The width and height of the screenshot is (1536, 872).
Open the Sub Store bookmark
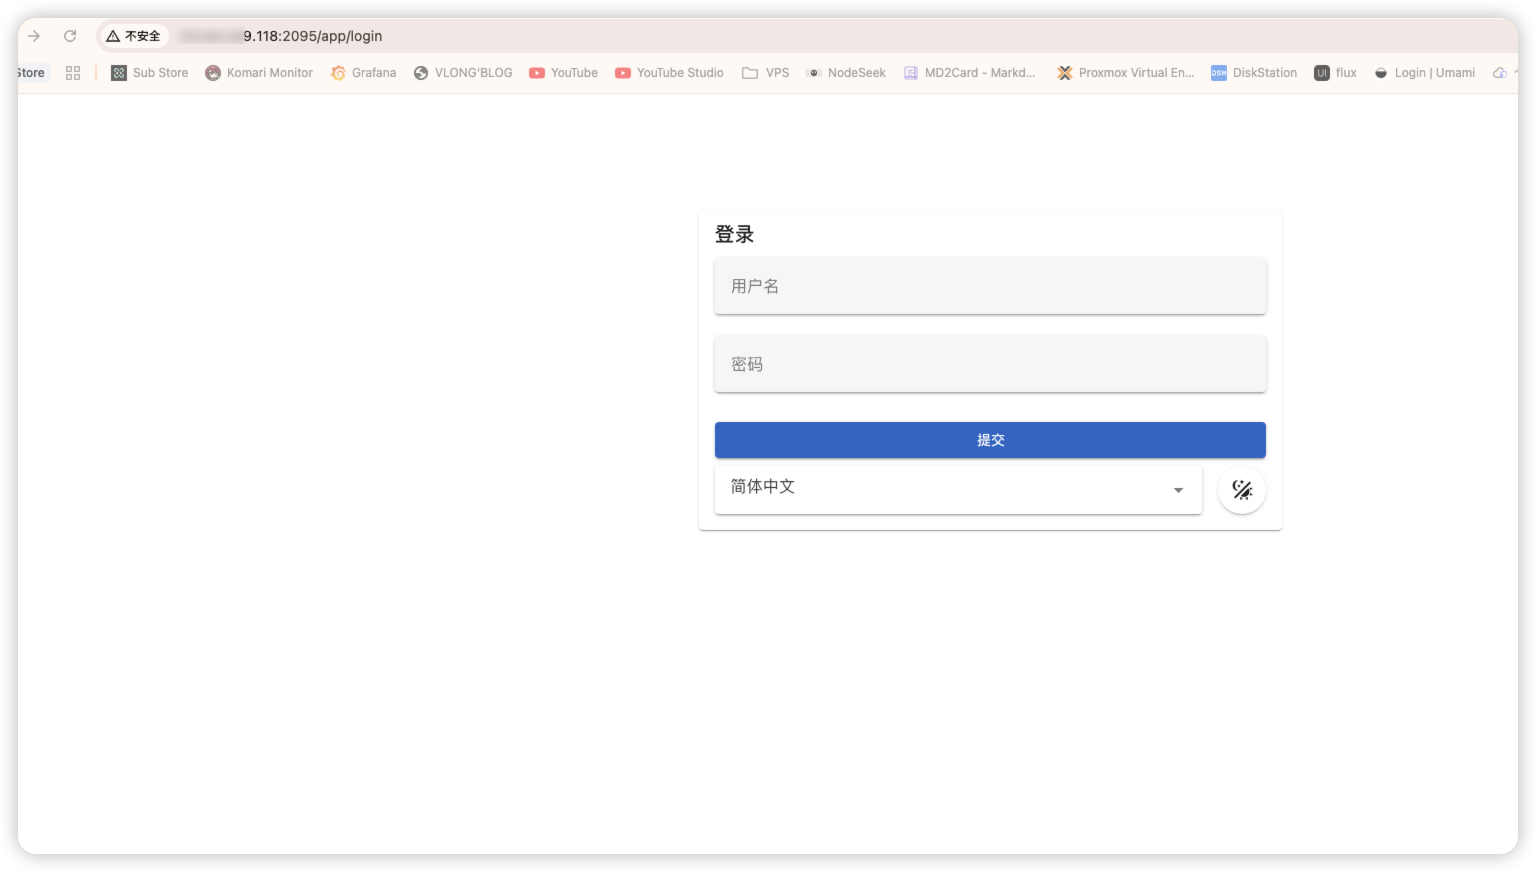coord(149,73)
